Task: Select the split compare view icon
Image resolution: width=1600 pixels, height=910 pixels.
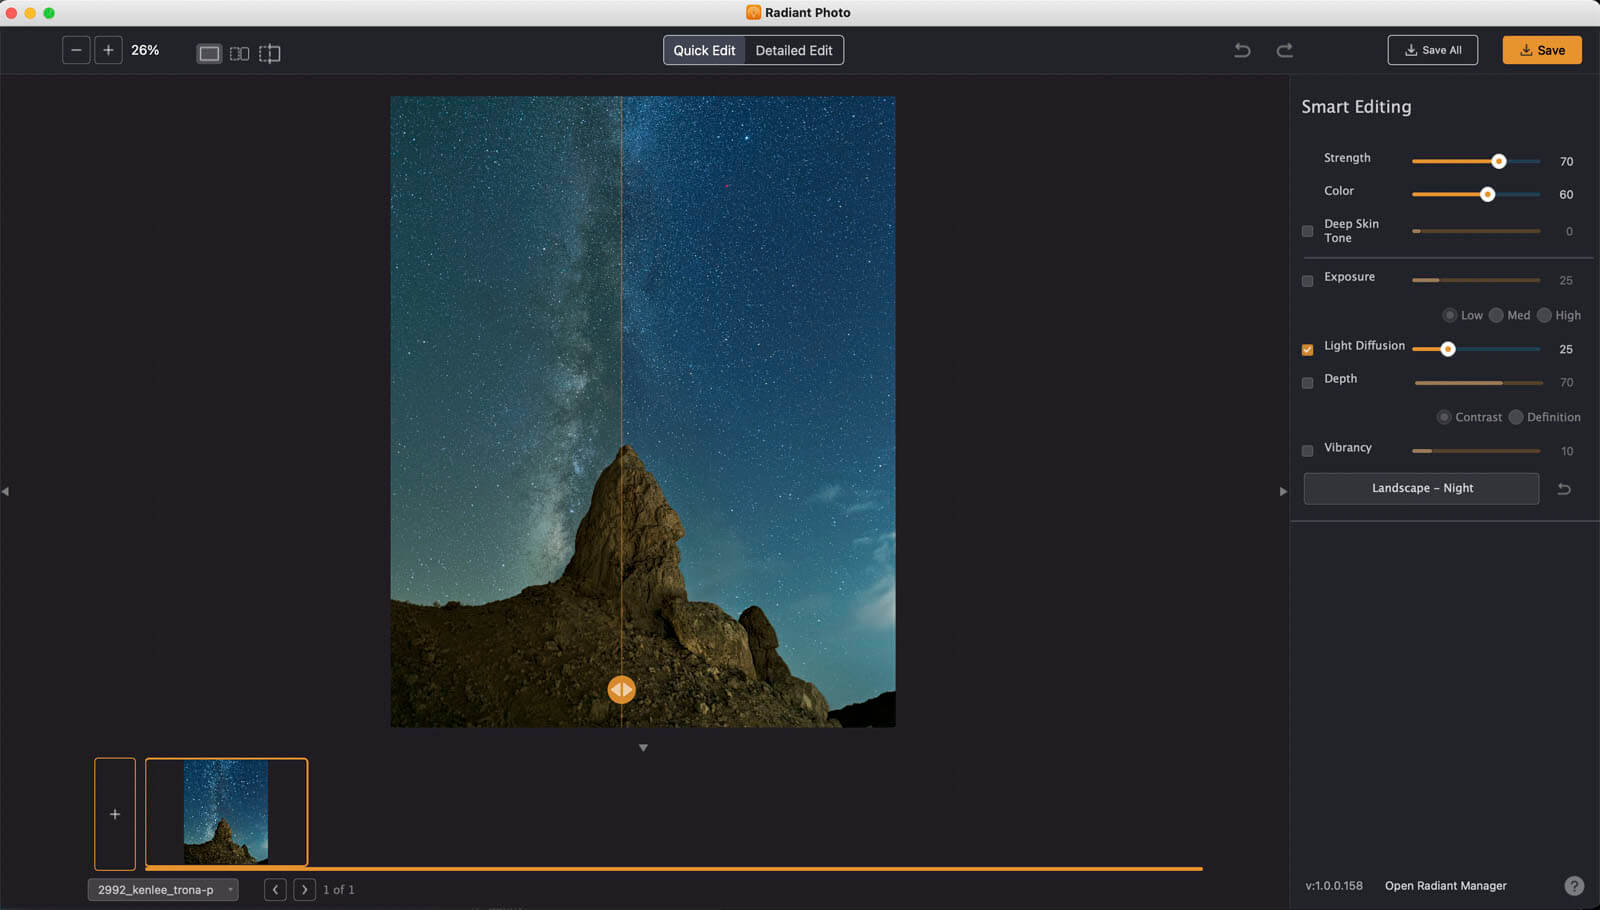Action: (270, 53)
